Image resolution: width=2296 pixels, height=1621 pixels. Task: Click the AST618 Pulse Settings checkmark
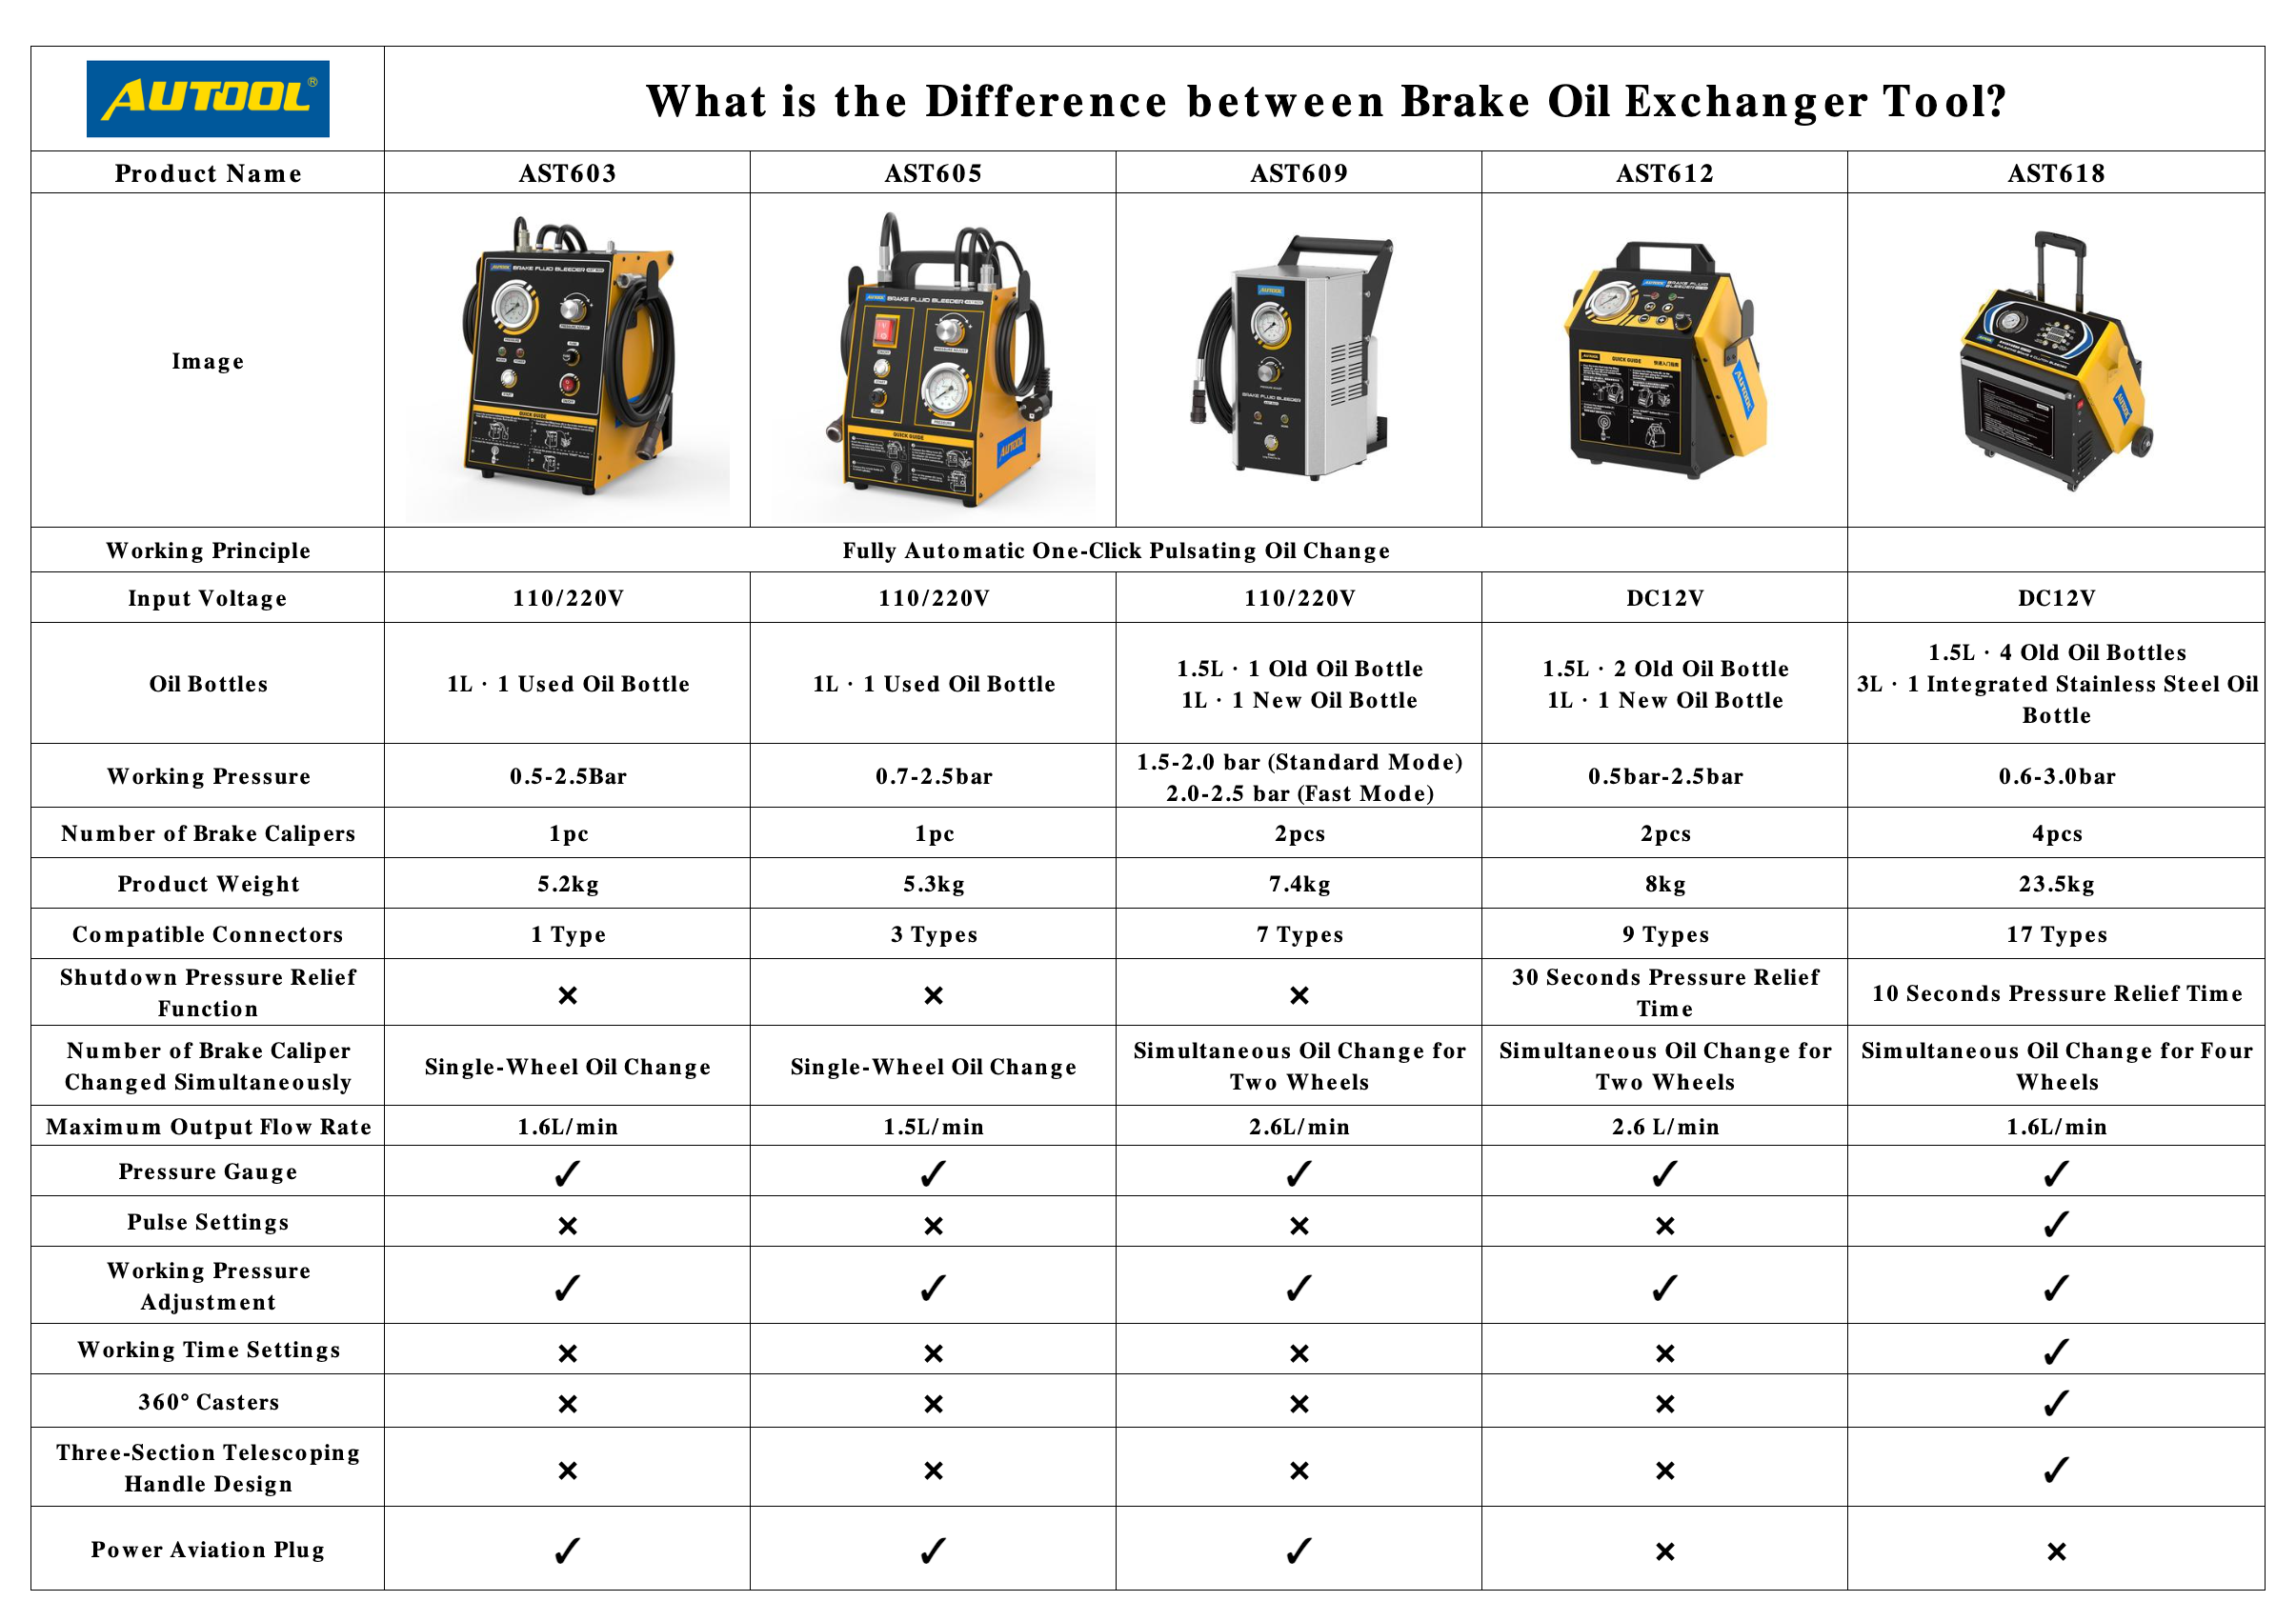pyautogui.click(x=2056, y=1224)
